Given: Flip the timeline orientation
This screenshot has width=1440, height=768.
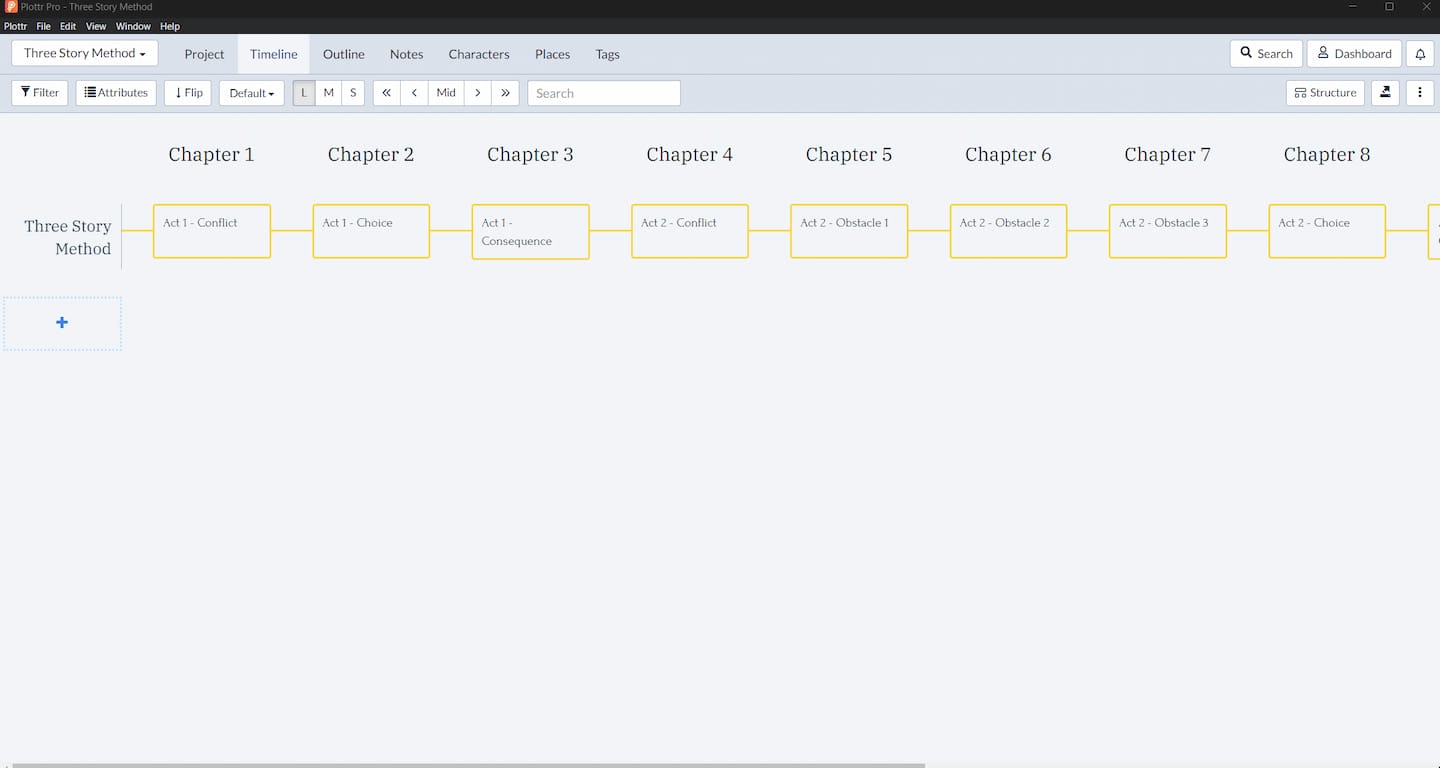Looking at the screenshot, I should coord(187,92).
